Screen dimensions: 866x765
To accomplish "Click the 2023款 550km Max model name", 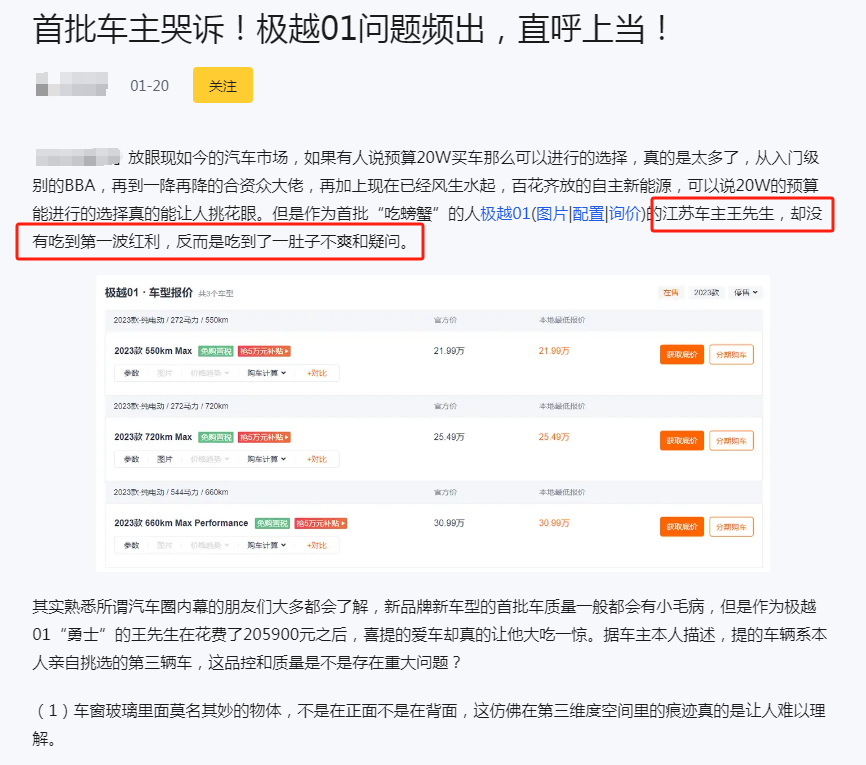I will pyautogui.click(x=153, y=351).
